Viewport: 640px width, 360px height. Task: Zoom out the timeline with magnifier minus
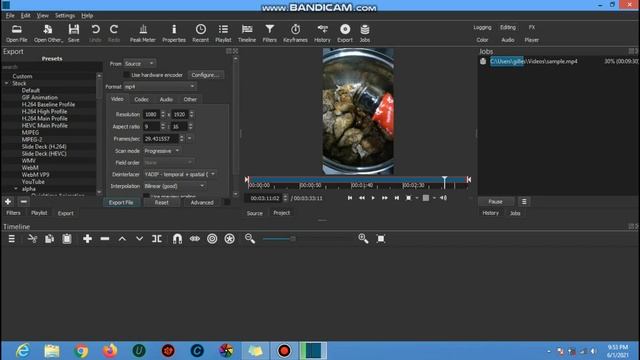[250, 239]
